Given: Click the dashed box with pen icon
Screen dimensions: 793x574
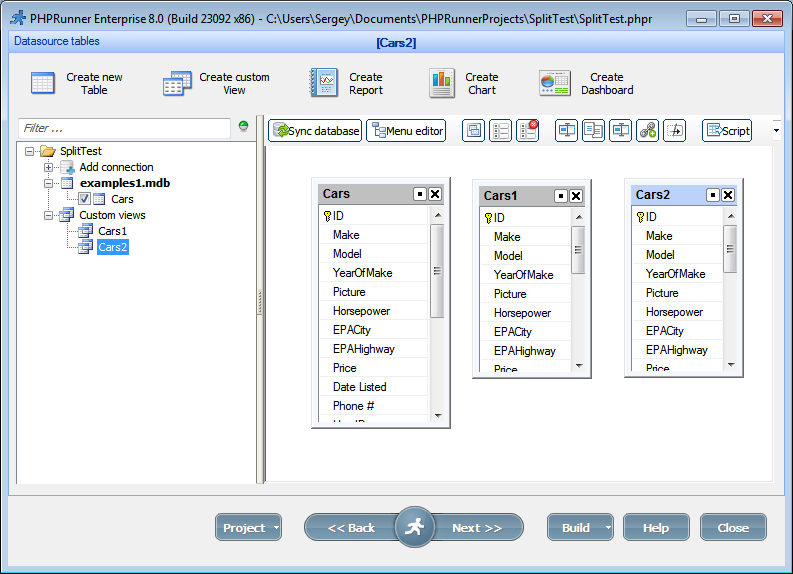Looking at the screenshot, I should (675, 131).
